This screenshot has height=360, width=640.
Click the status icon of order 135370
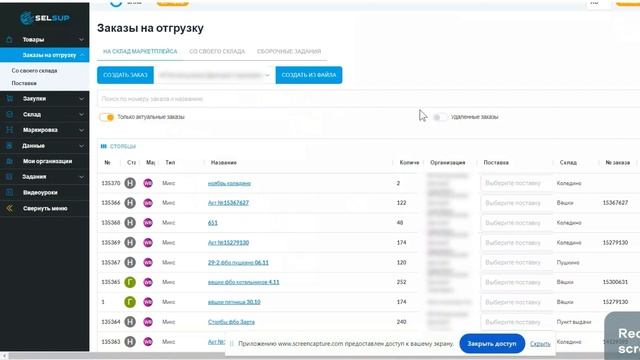pos(130,183)
